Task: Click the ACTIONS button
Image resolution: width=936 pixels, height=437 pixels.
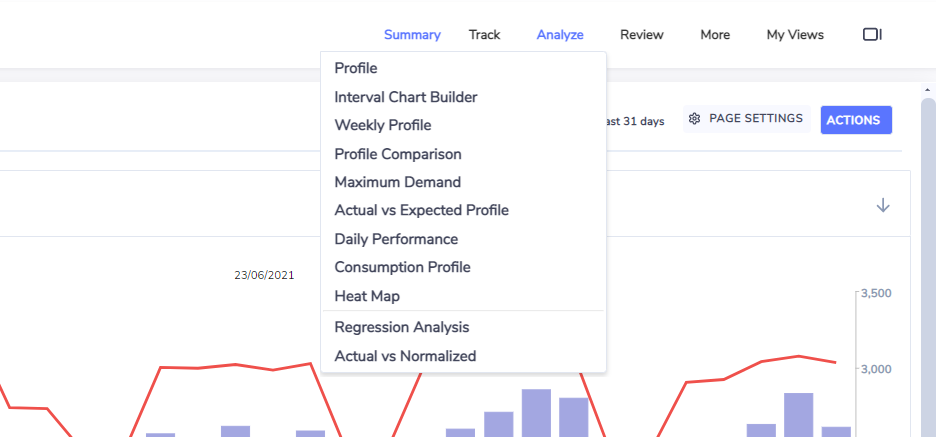Action: (x=856, y=120)
